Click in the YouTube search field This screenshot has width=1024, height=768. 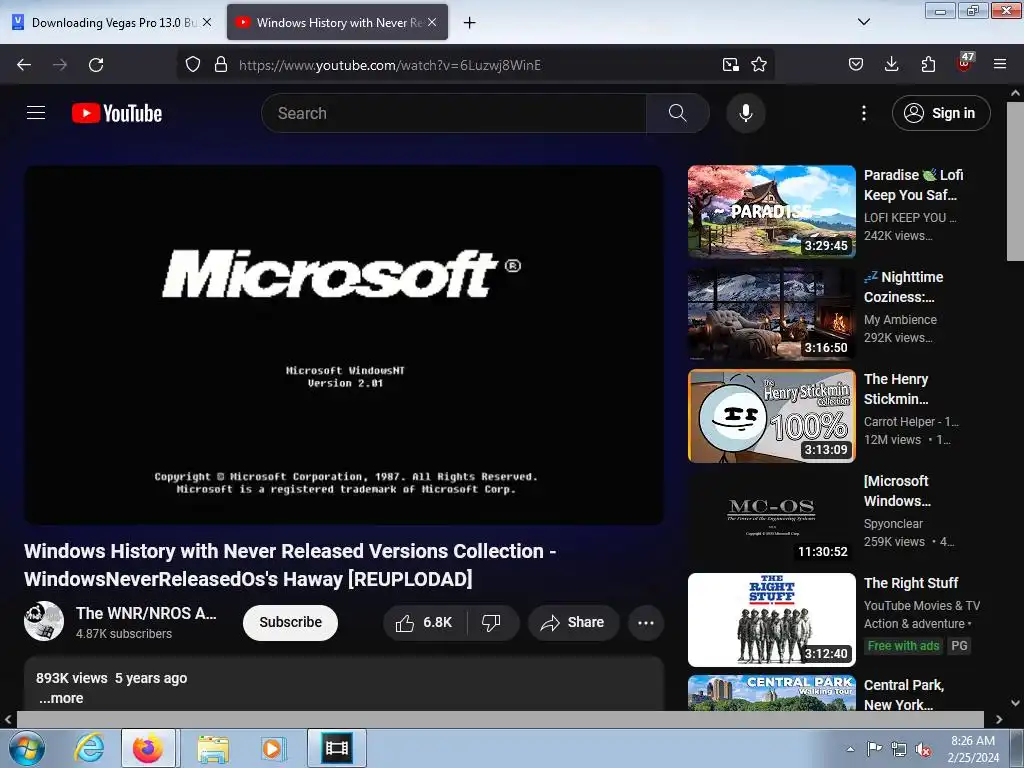tap(454, 113)
